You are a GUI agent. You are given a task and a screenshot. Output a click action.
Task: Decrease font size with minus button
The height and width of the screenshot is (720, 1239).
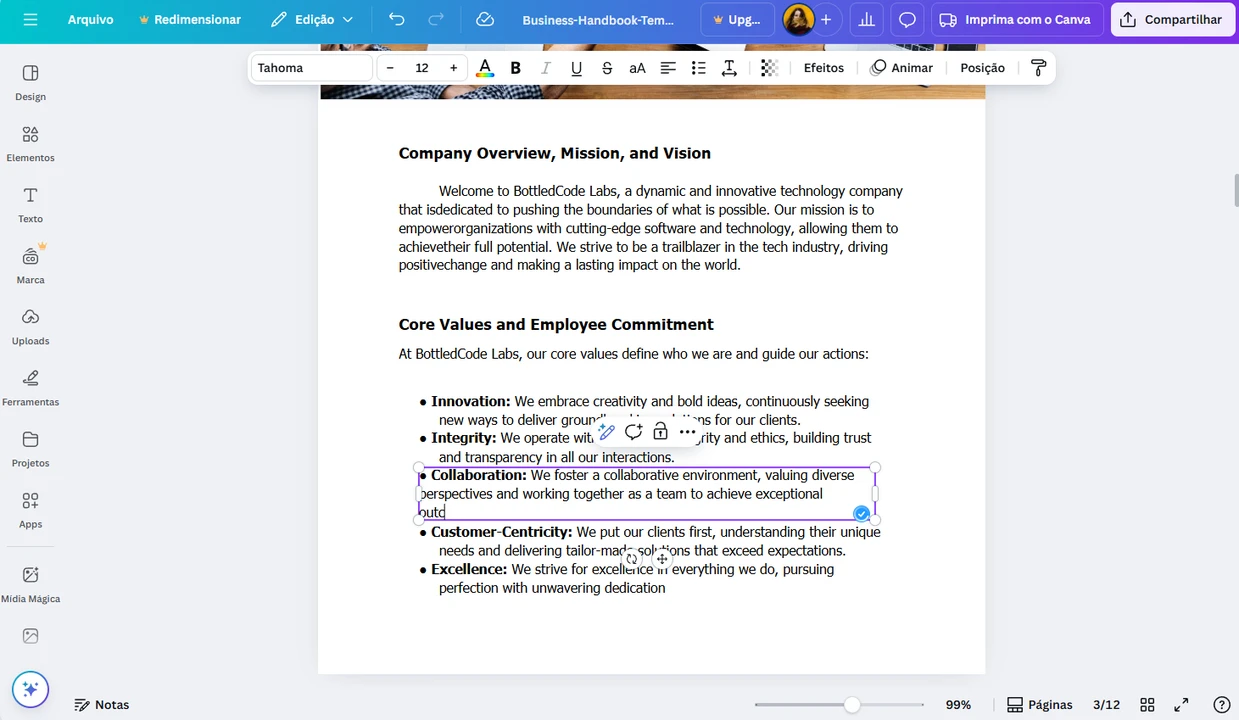[390, 68]
